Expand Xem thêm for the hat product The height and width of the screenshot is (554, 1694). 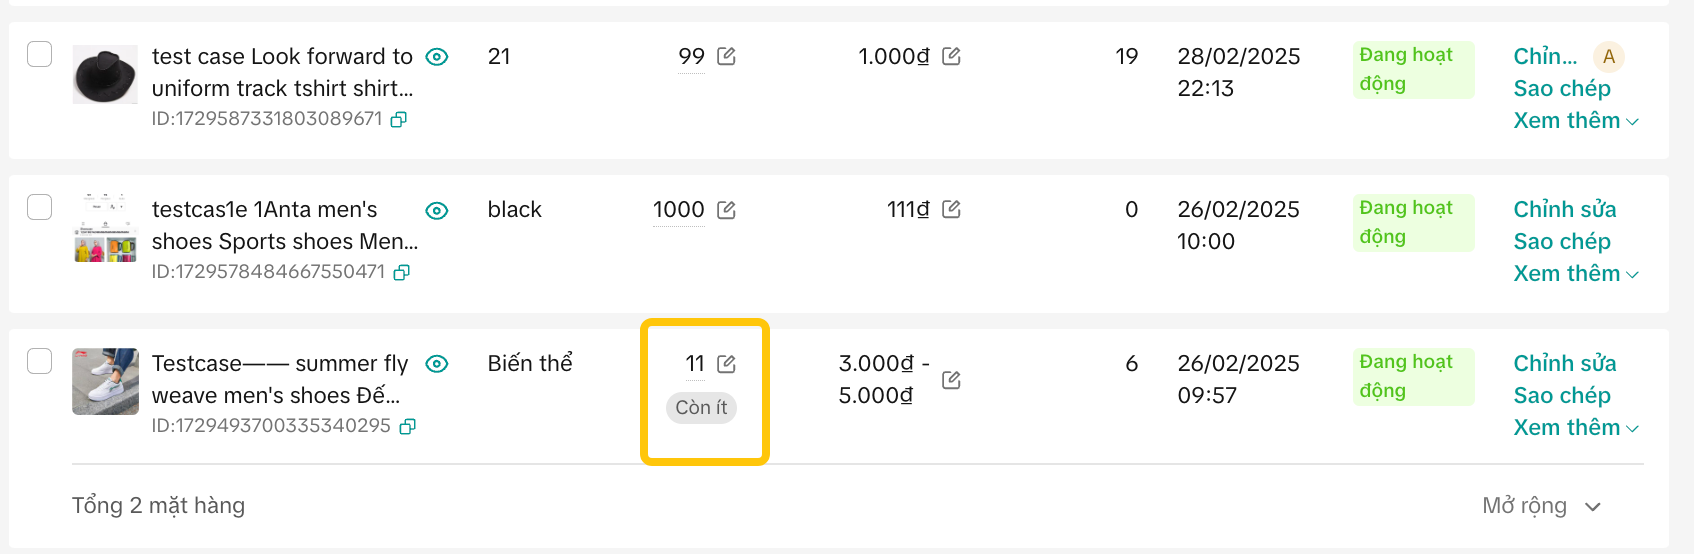tap(1576, 121)
